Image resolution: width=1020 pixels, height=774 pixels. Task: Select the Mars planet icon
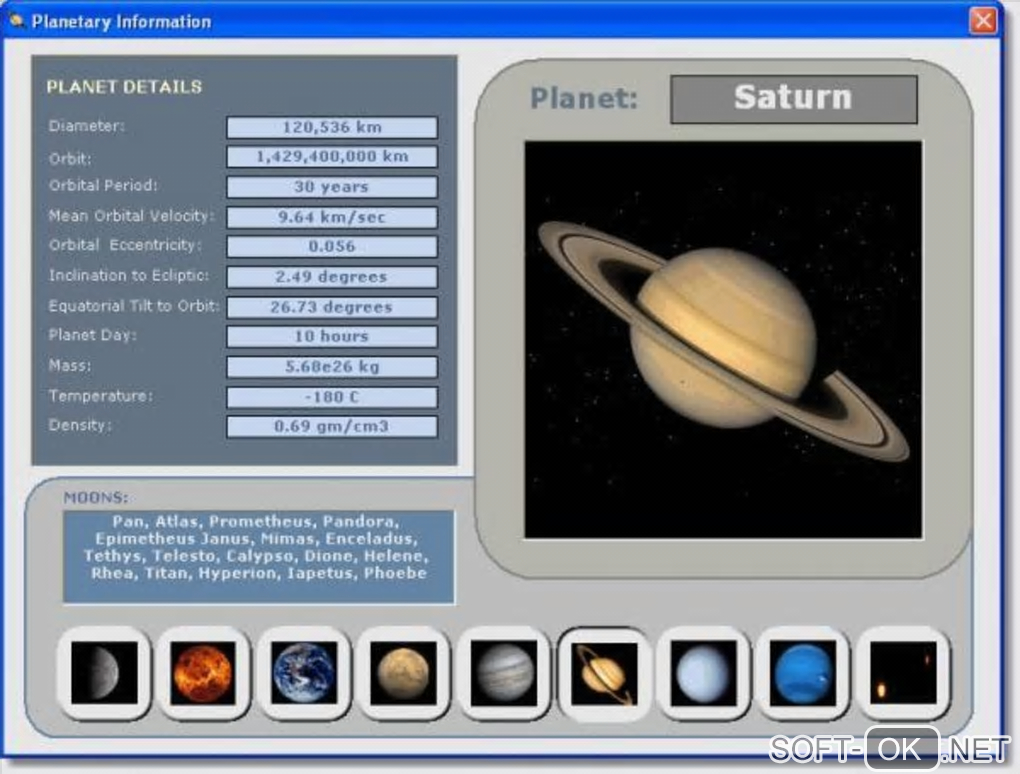pos(403,673)
